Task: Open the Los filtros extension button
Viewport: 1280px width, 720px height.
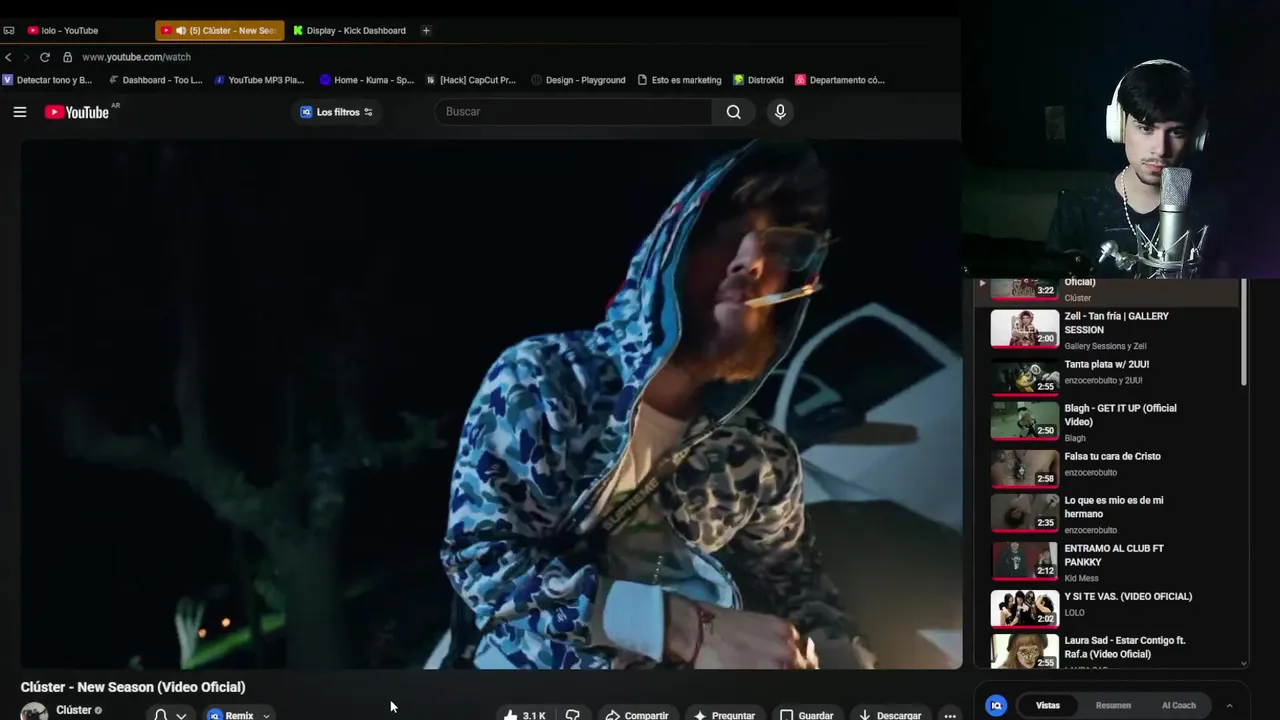Action: coord(337,112)
